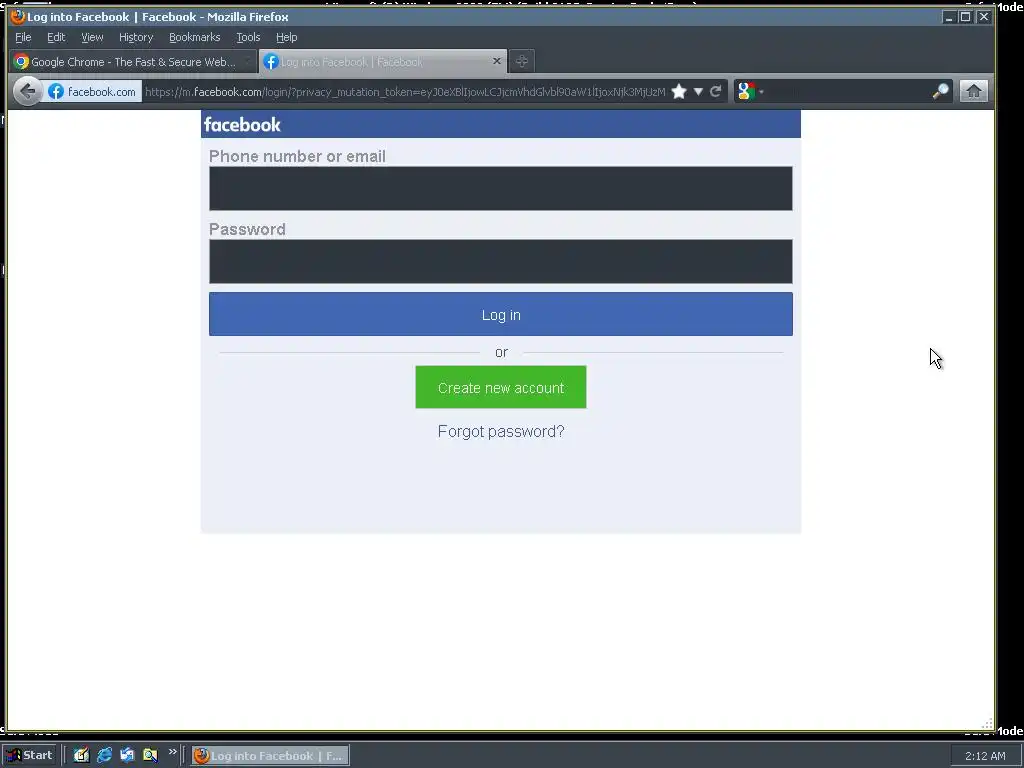Minimize the Firefox window
Viewport: 1024px width, 768px height.
tap(950, 17)
